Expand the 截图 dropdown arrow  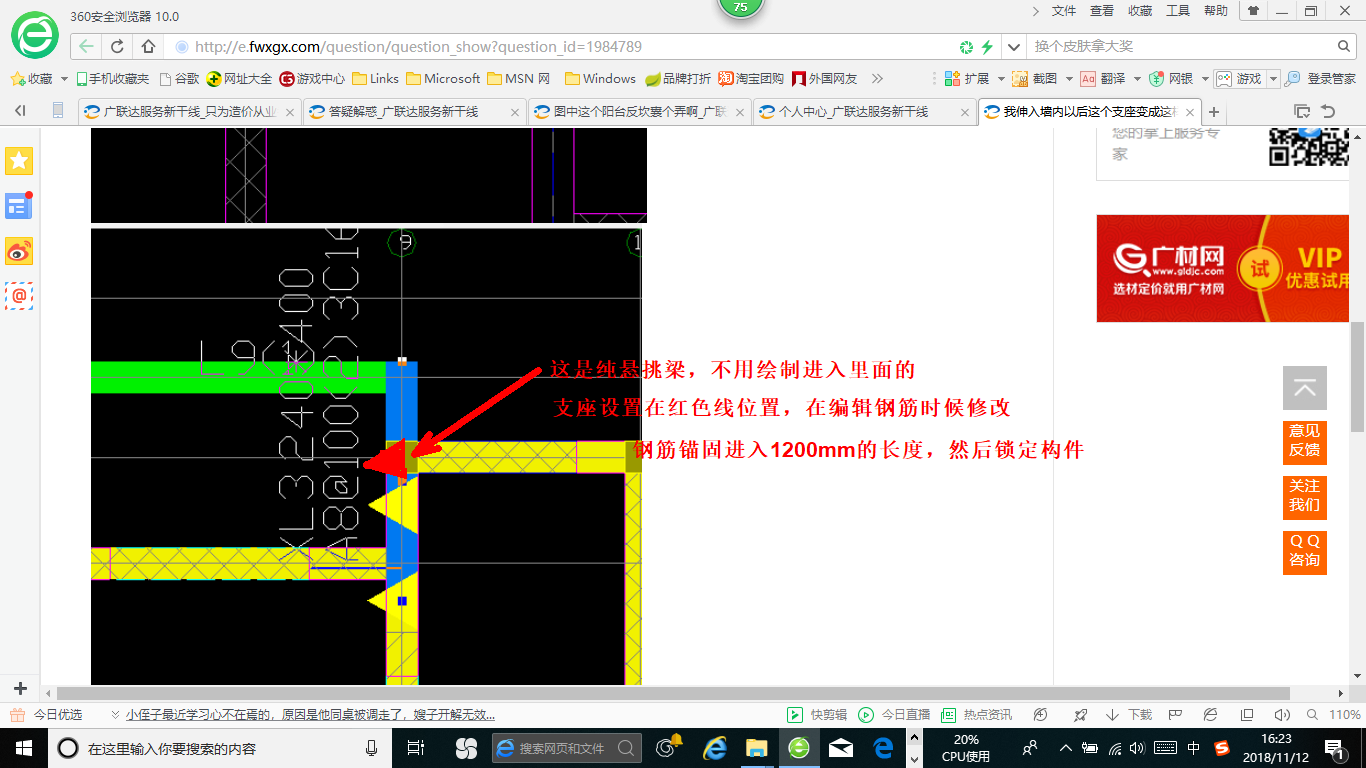click(1069, 79)
